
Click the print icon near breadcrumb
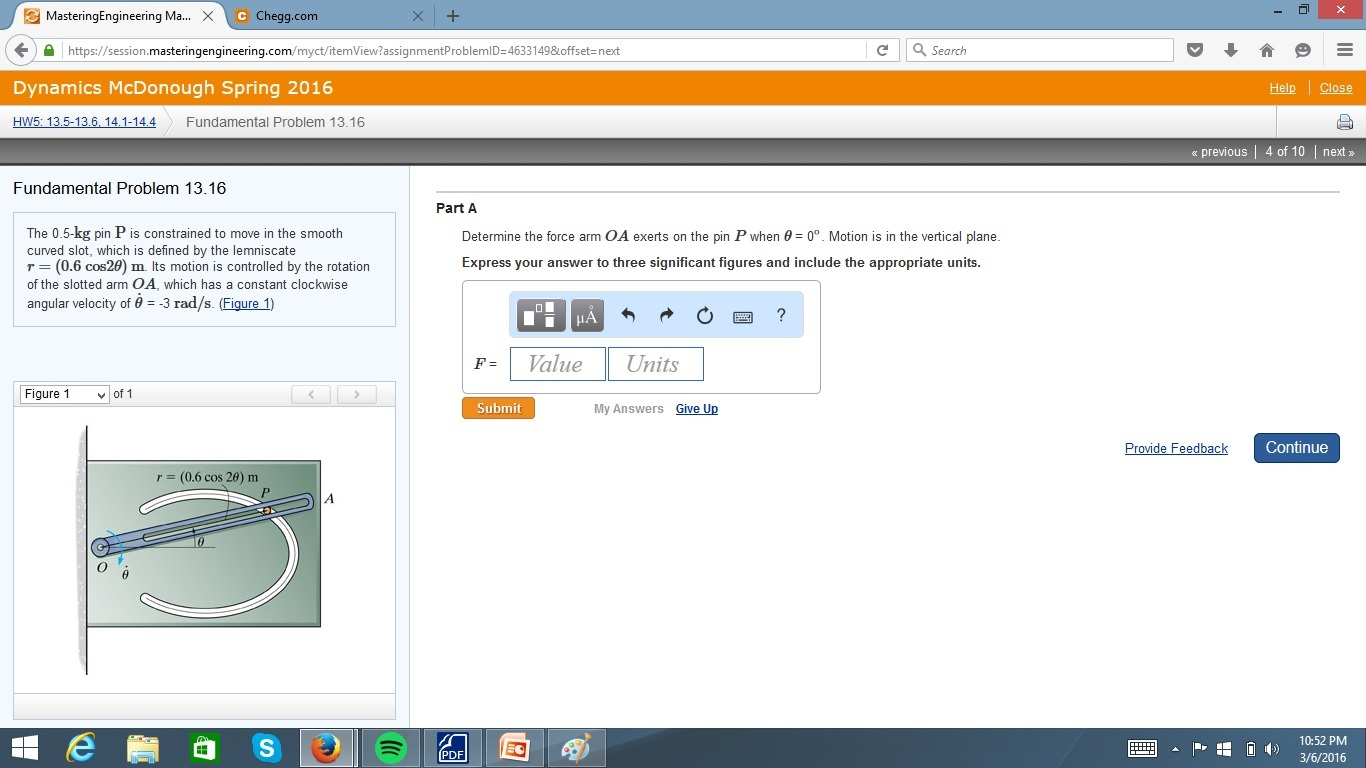[x=1344, y=121]
